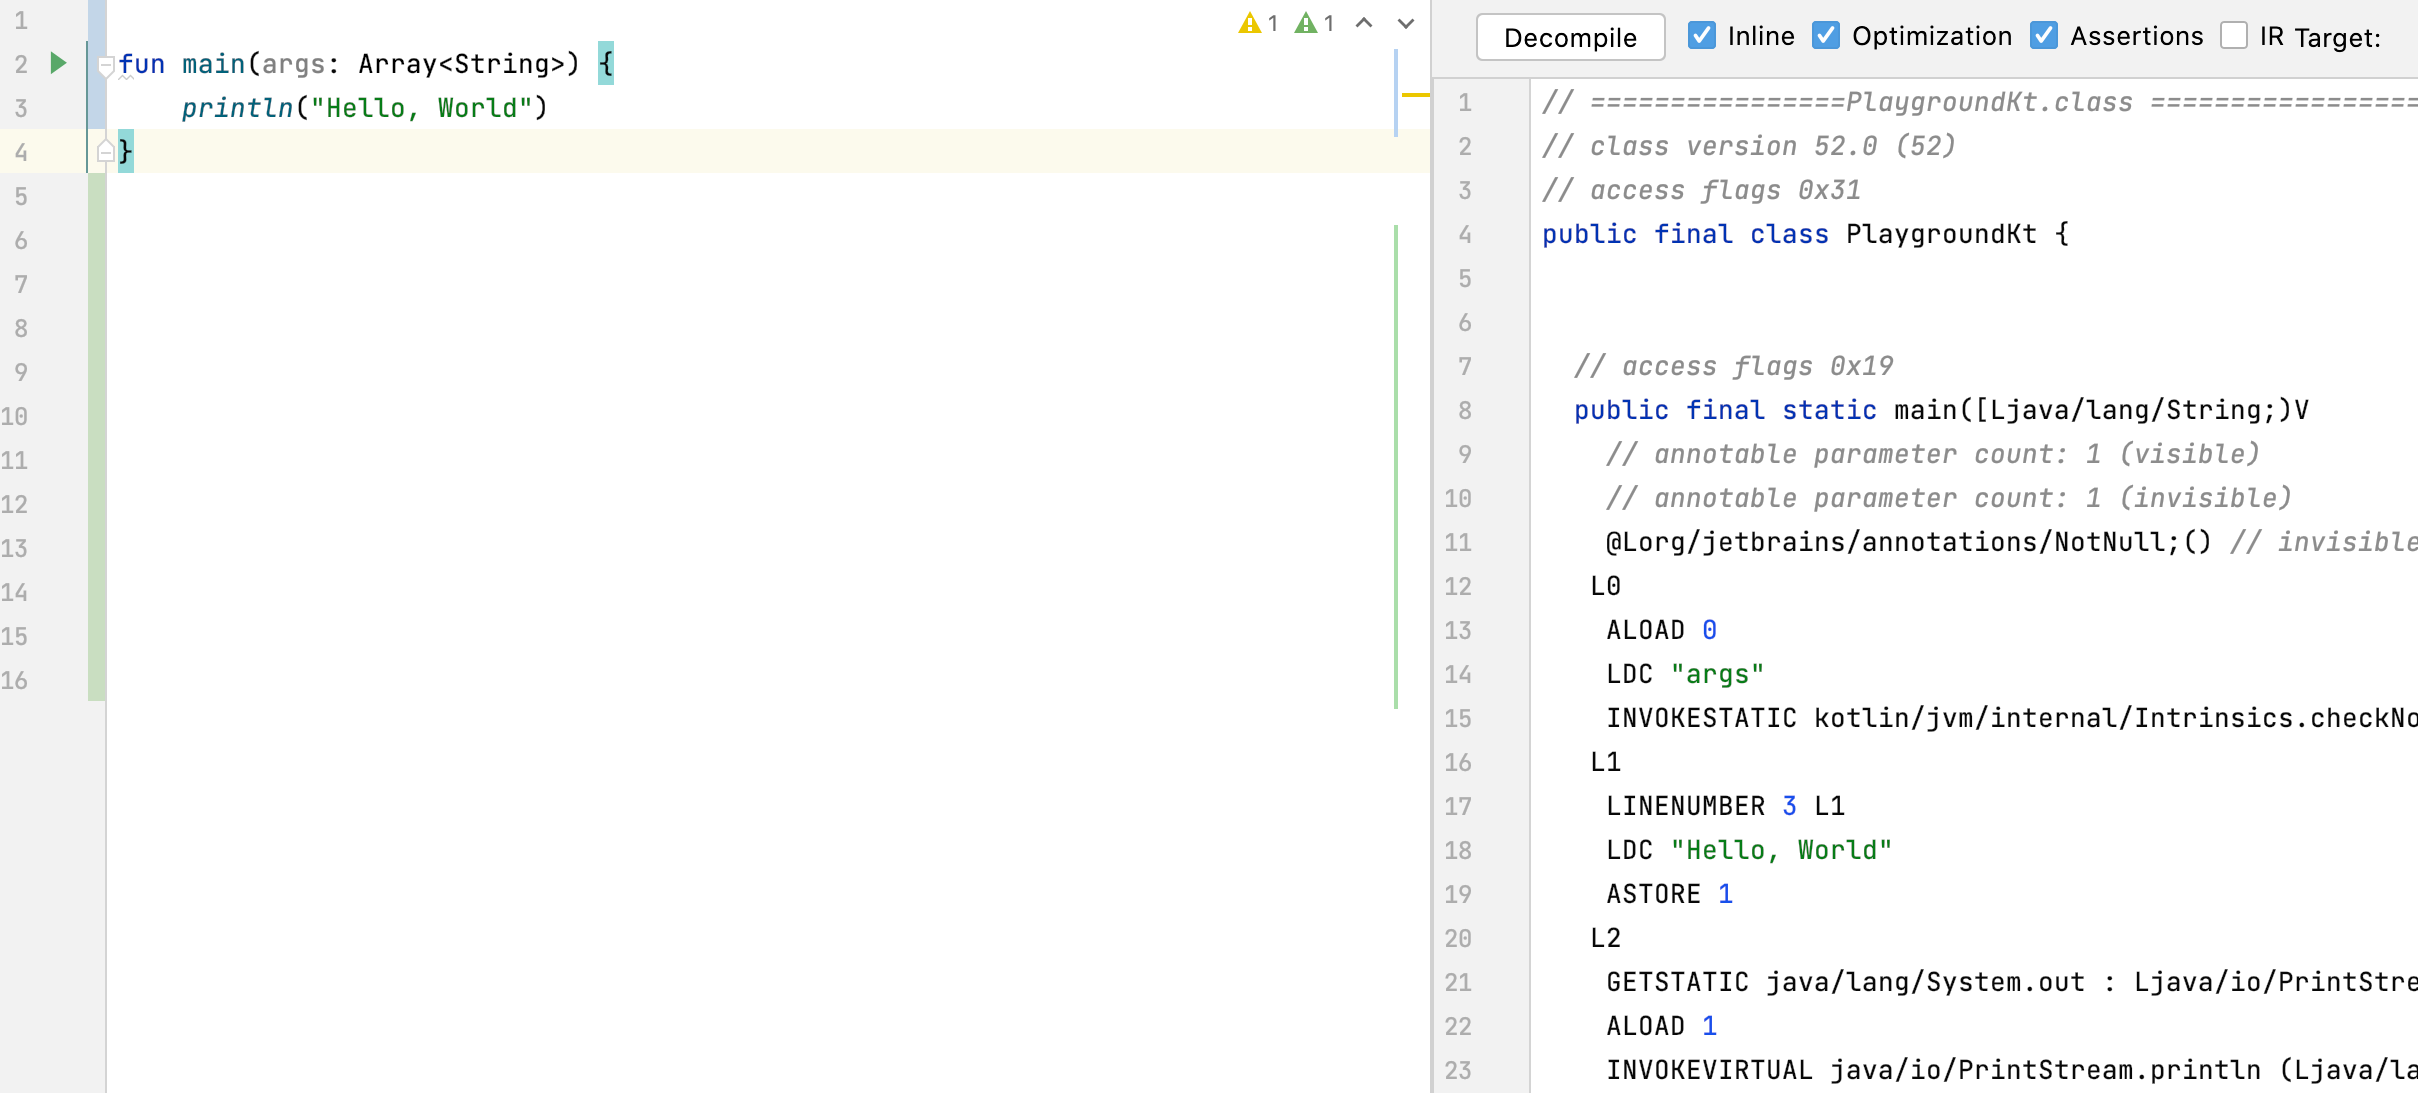Click line number 8 in bytecode gutter
The height and width of the screenshot is (1093, 2418).
(x=1464, y=410)
